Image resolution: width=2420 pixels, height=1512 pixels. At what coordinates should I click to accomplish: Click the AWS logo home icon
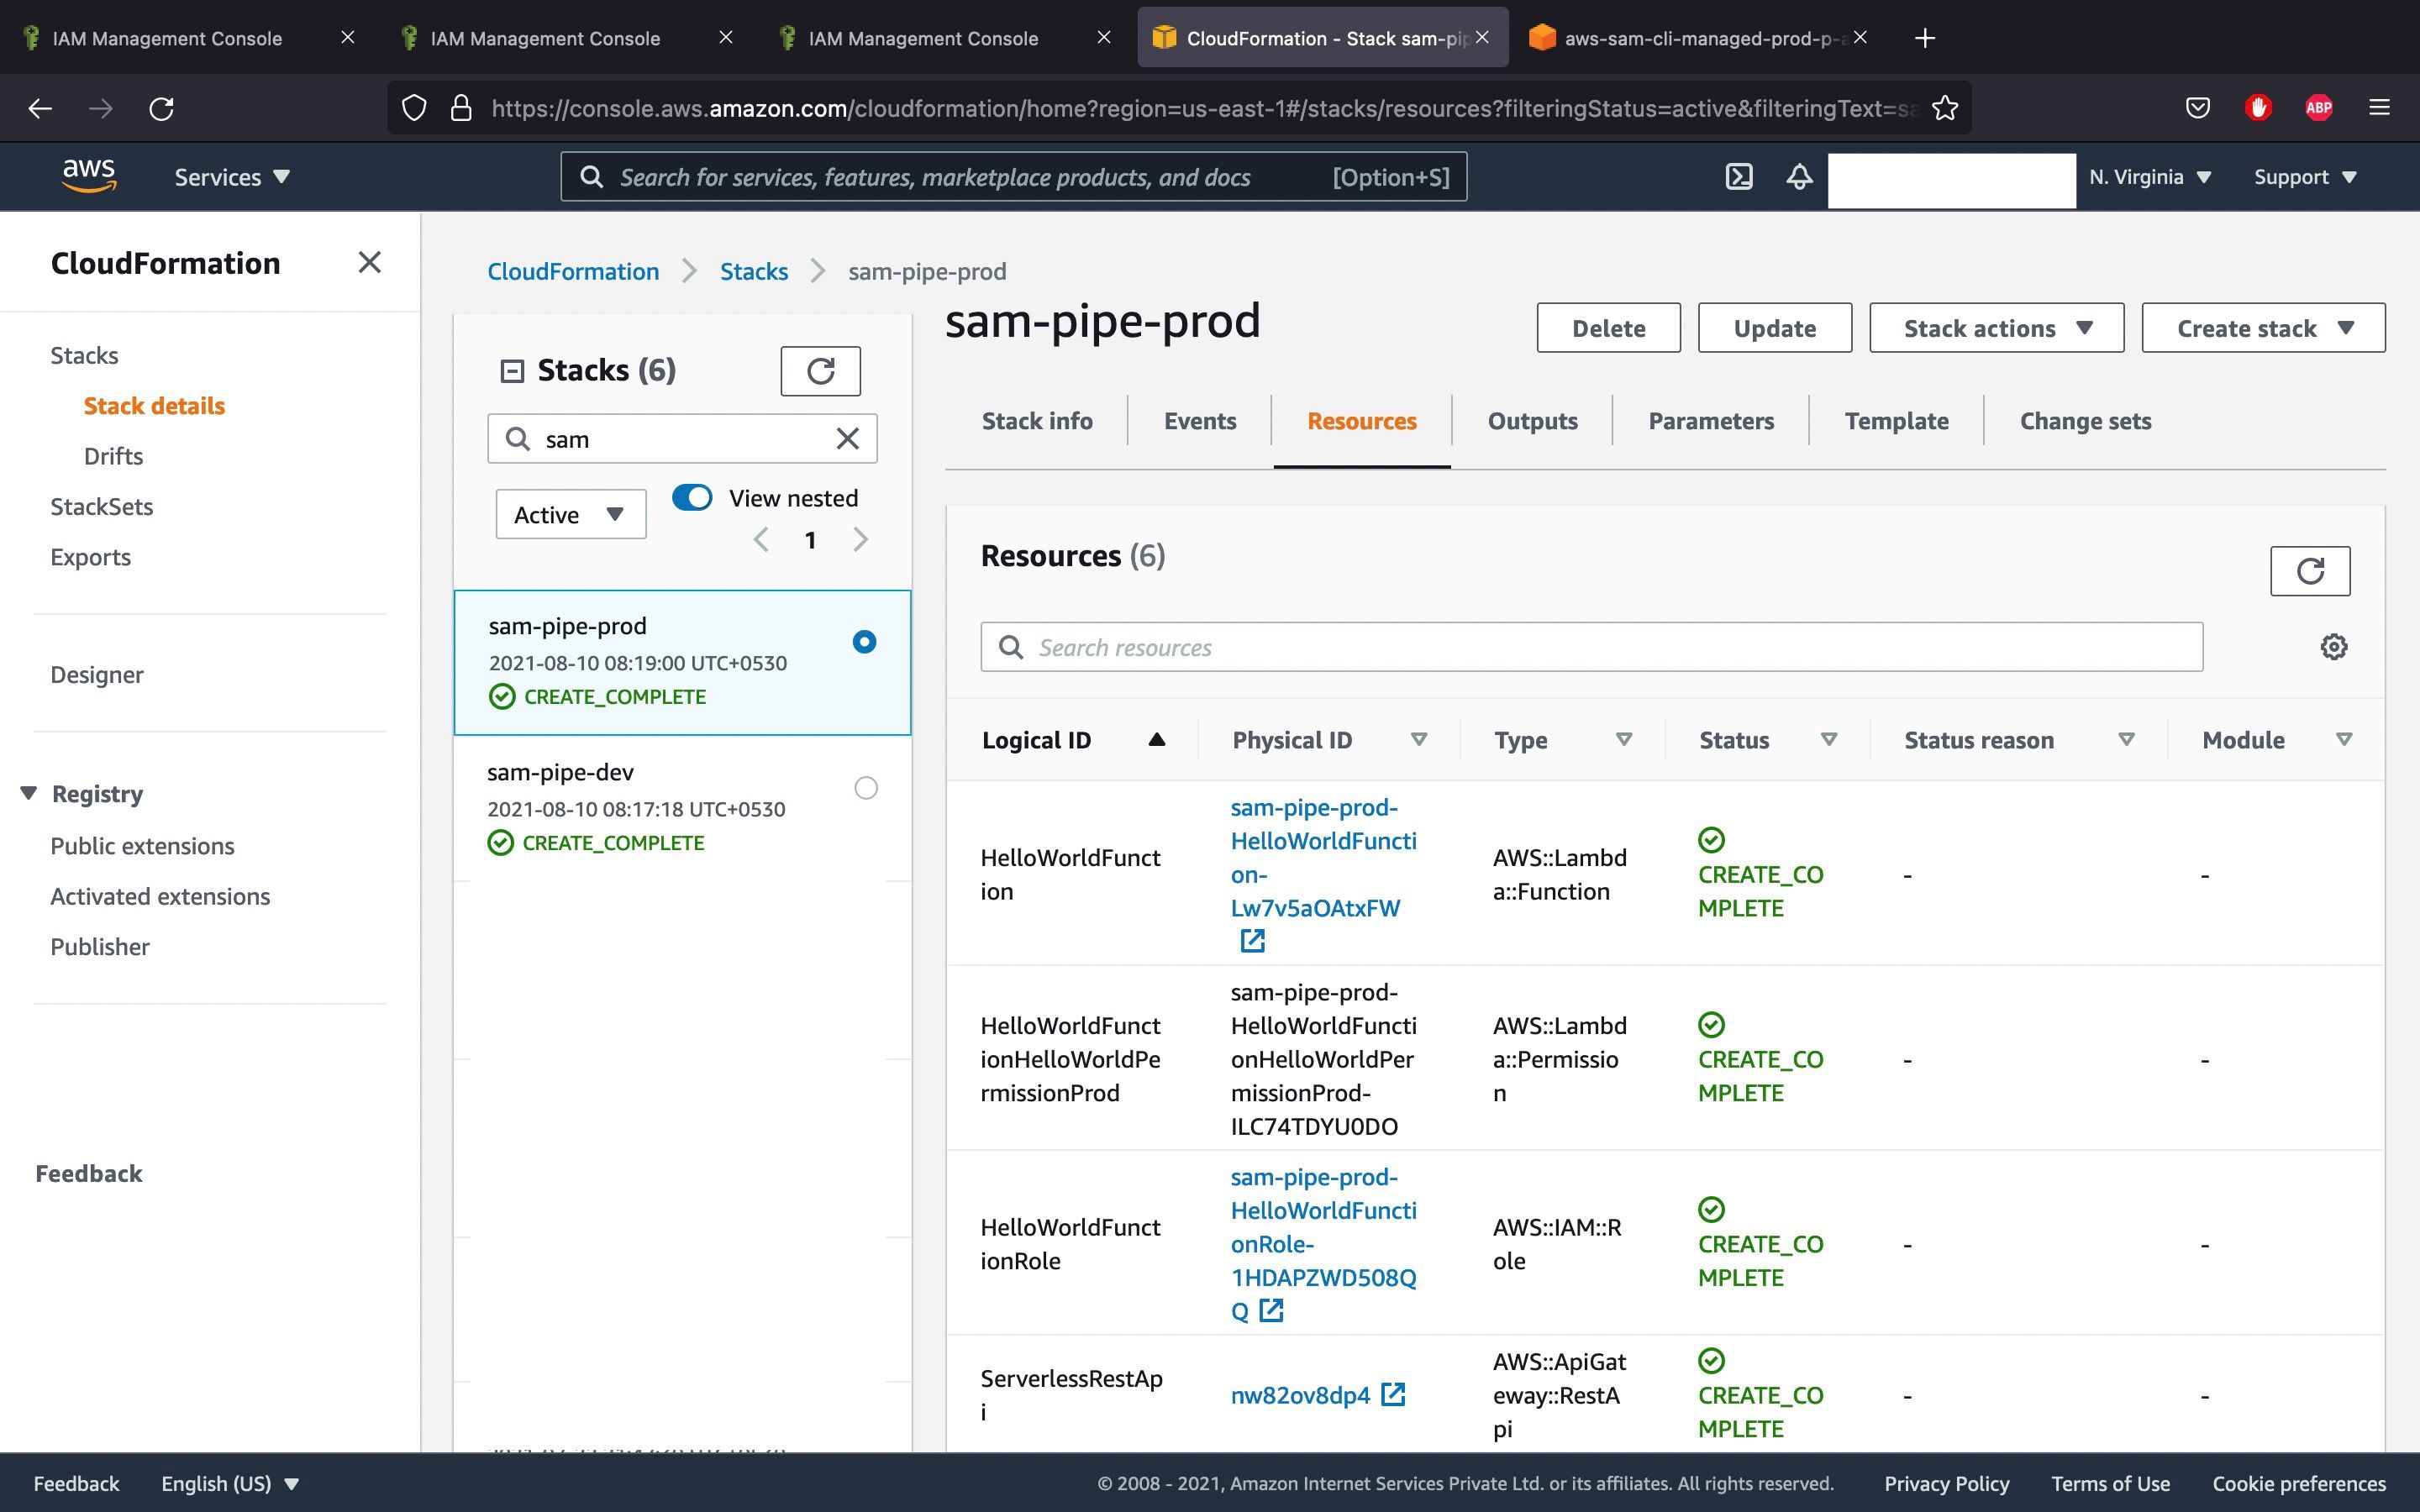(x=89, y=176)
